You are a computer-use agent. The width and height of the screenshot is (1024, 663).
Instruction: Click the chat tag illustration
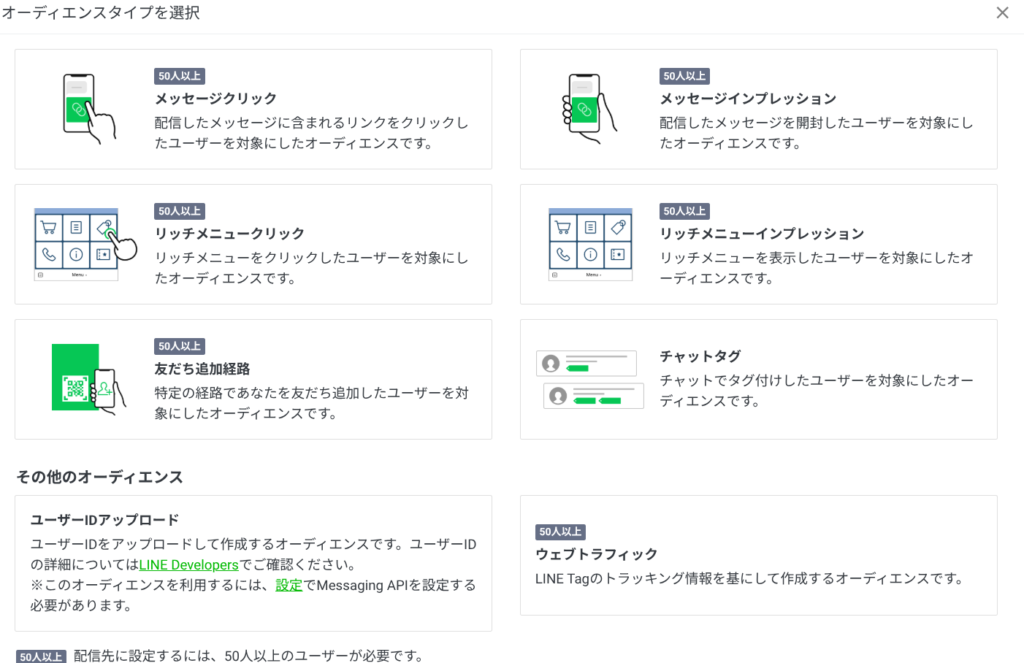click(588, 379)
